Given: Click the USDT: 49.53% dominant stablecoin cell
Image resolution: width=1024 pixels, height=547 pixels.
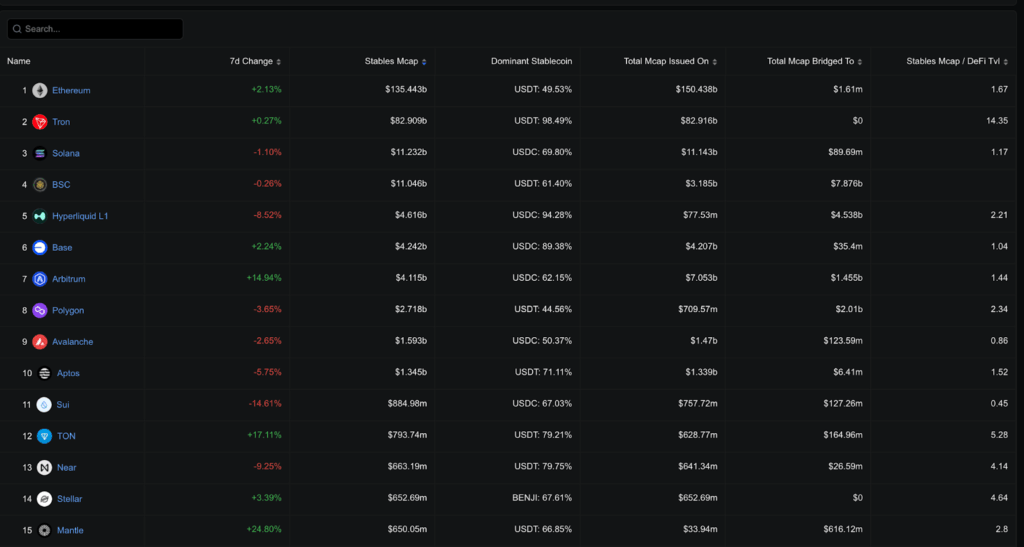Looking at the screenshot, I should coord(543,89).
